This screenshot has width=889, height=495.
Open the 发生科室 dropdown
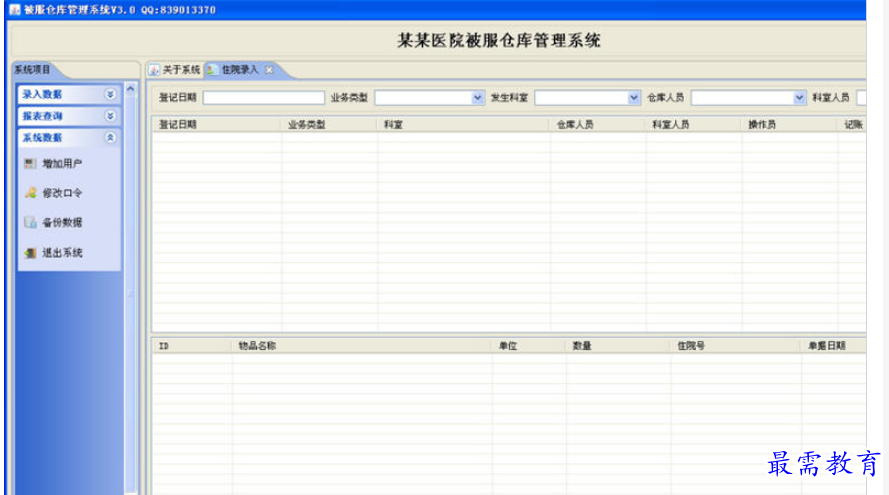pyautogui.click(x=633, y=98)
